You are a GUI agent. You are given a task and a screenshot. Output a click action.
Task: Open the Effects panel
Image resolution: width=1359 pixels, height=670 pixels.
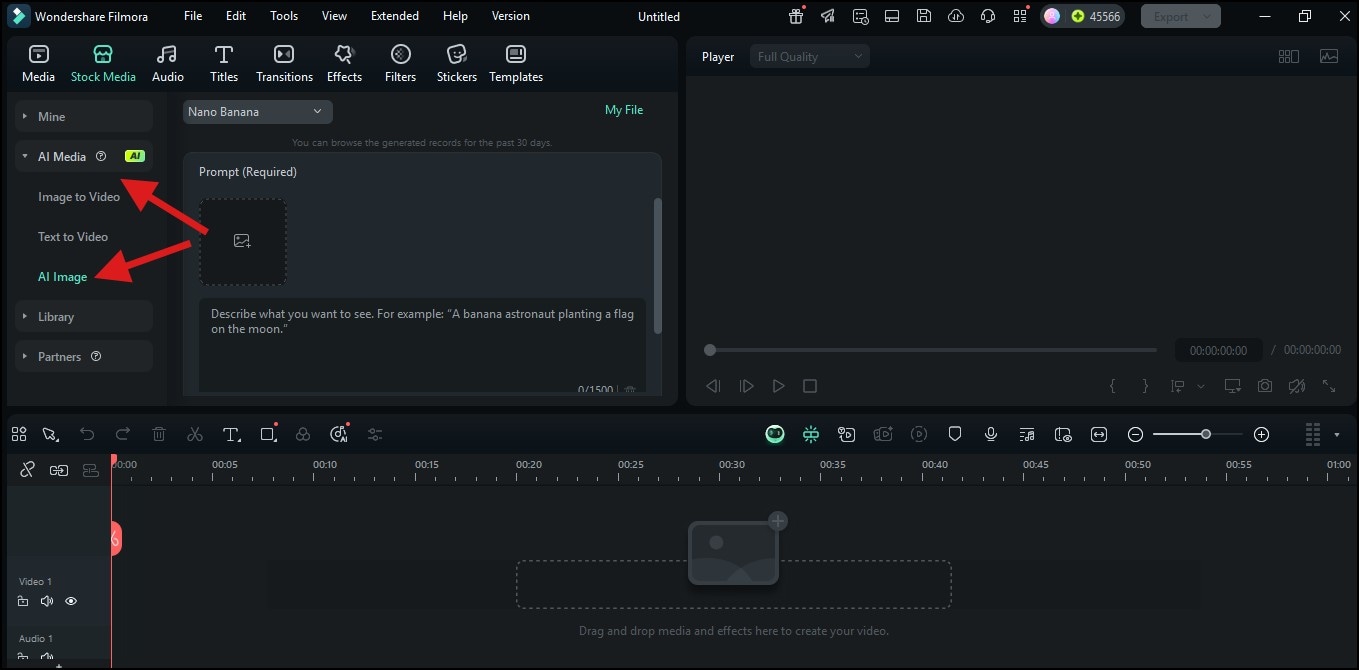(344, 62)
